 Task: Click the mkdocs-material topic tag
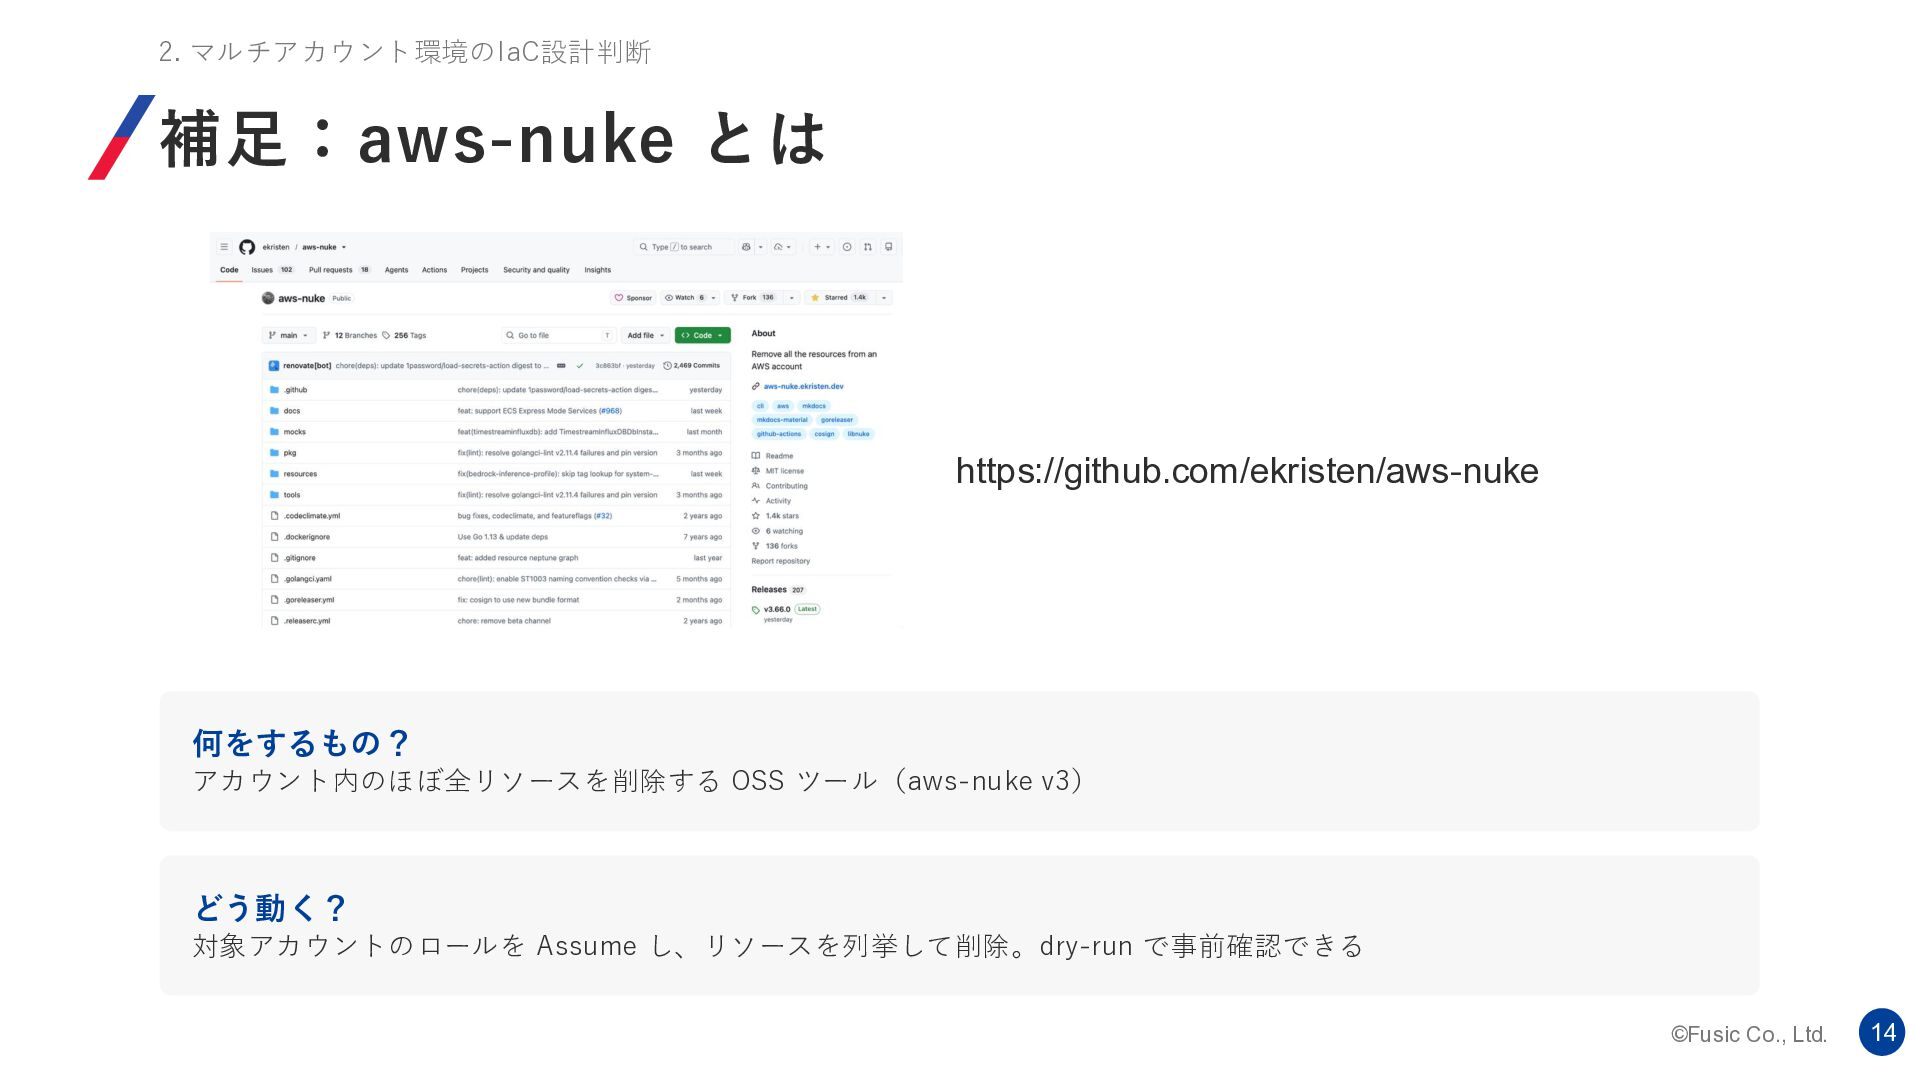tap(782, 420)
